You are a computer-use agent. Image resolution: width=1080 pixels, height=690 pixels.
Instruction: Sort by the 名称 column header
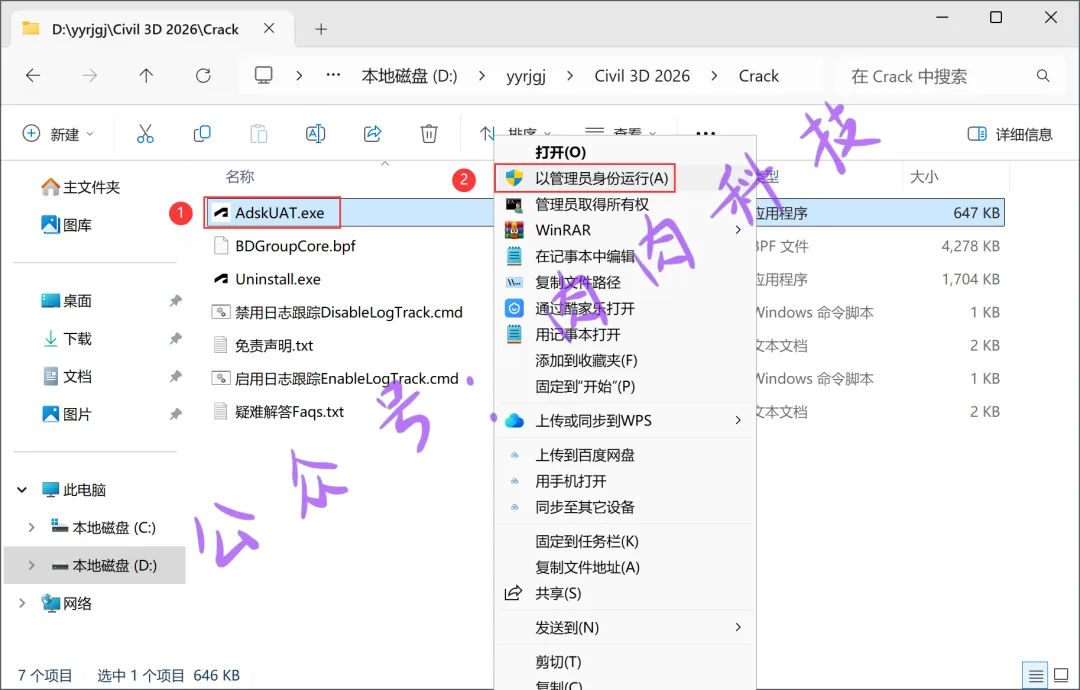click(240, 177)
